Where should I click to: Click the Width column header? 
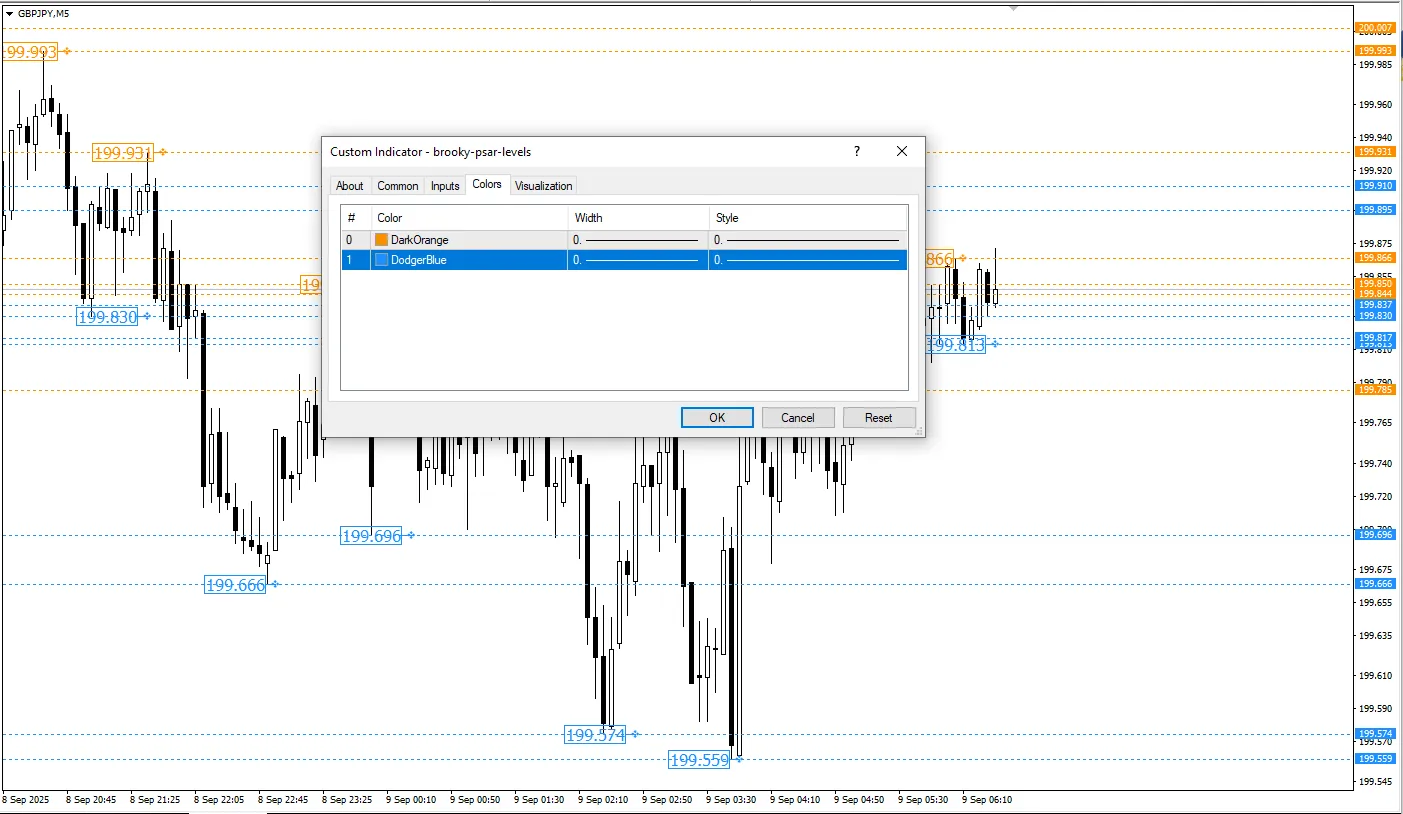point(638,218)
